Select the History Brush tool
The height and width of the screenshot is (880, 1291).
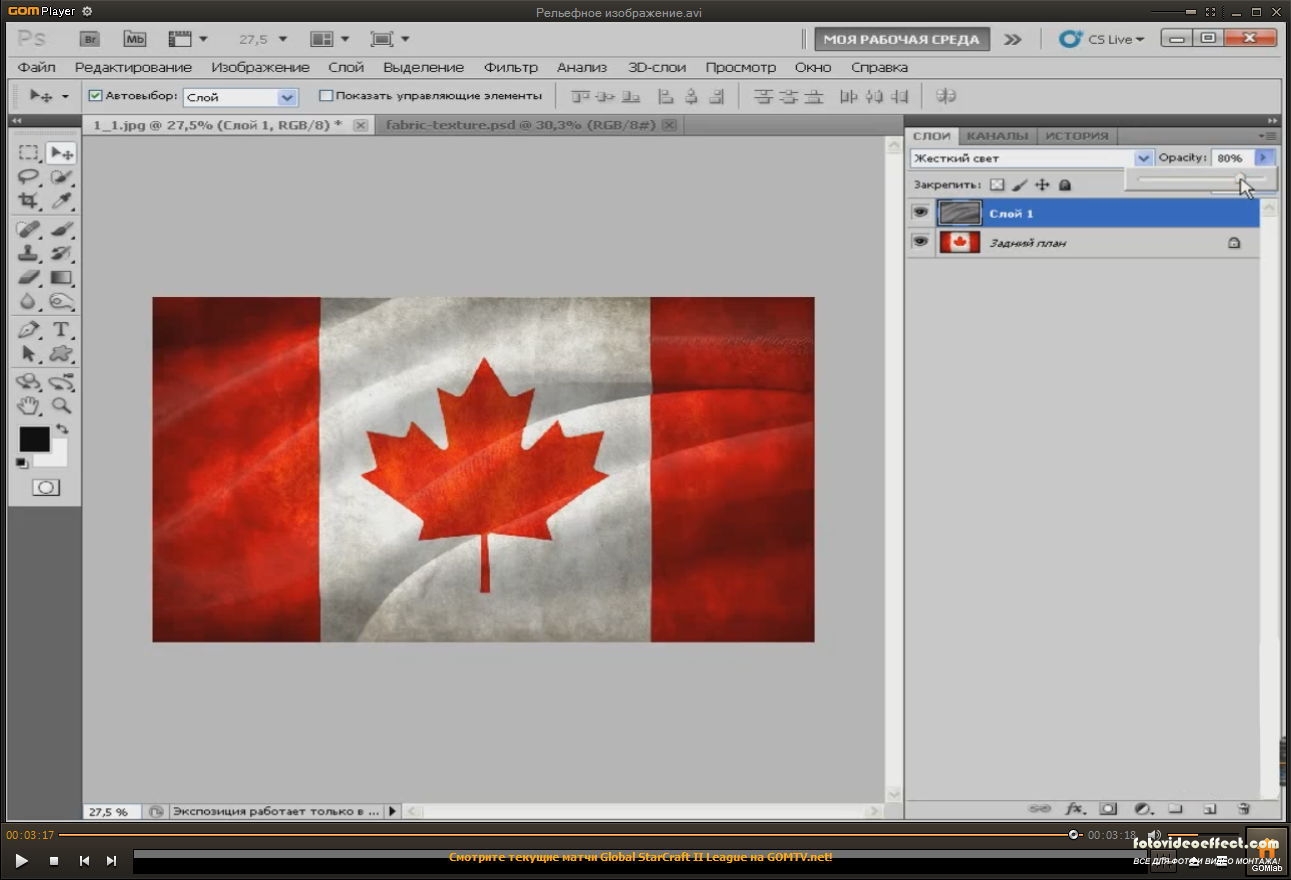tap(61, 253)
